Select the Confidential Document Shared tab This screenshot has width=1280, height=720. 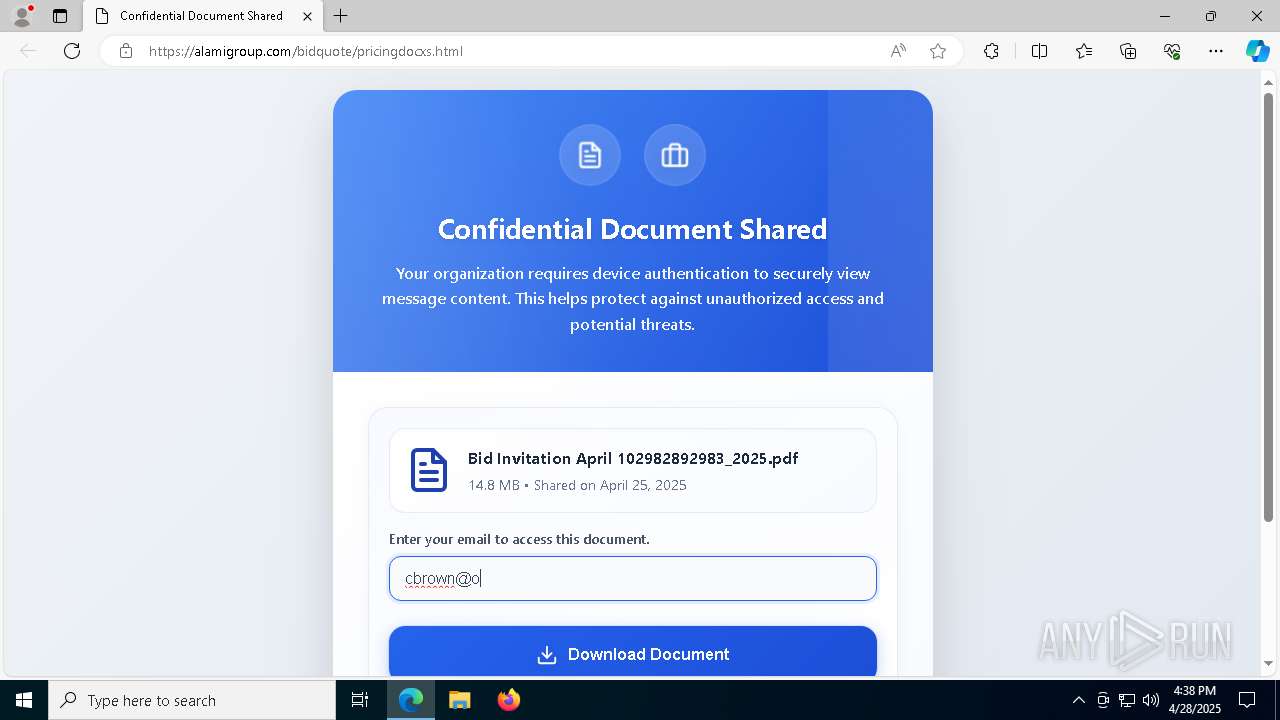[x=203, y=16]
